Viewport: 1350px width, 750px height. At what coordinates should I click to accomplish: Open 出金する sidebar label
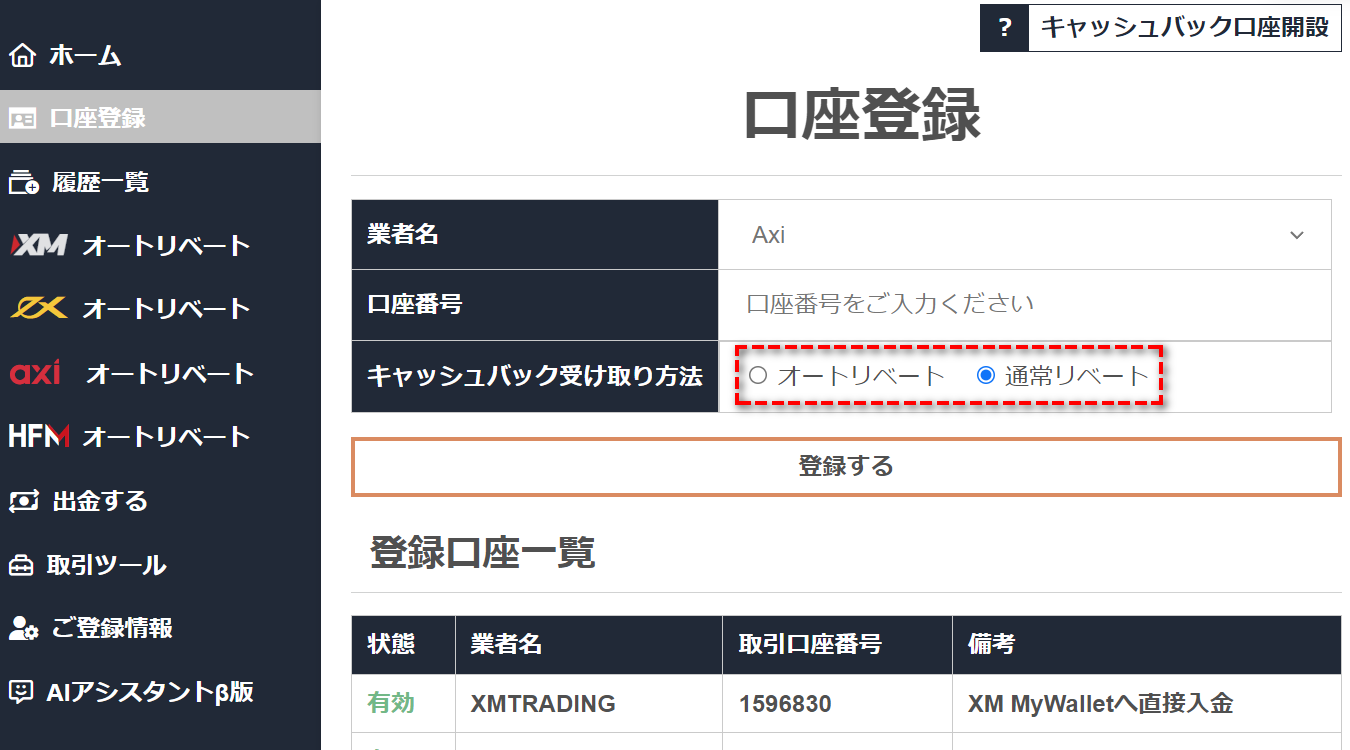100,500
